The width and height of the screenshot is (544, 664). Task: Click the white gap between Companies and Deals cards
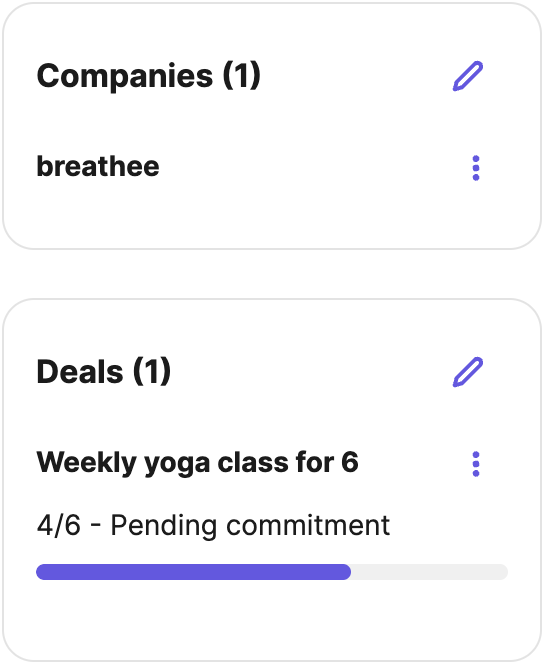[271, 274]
